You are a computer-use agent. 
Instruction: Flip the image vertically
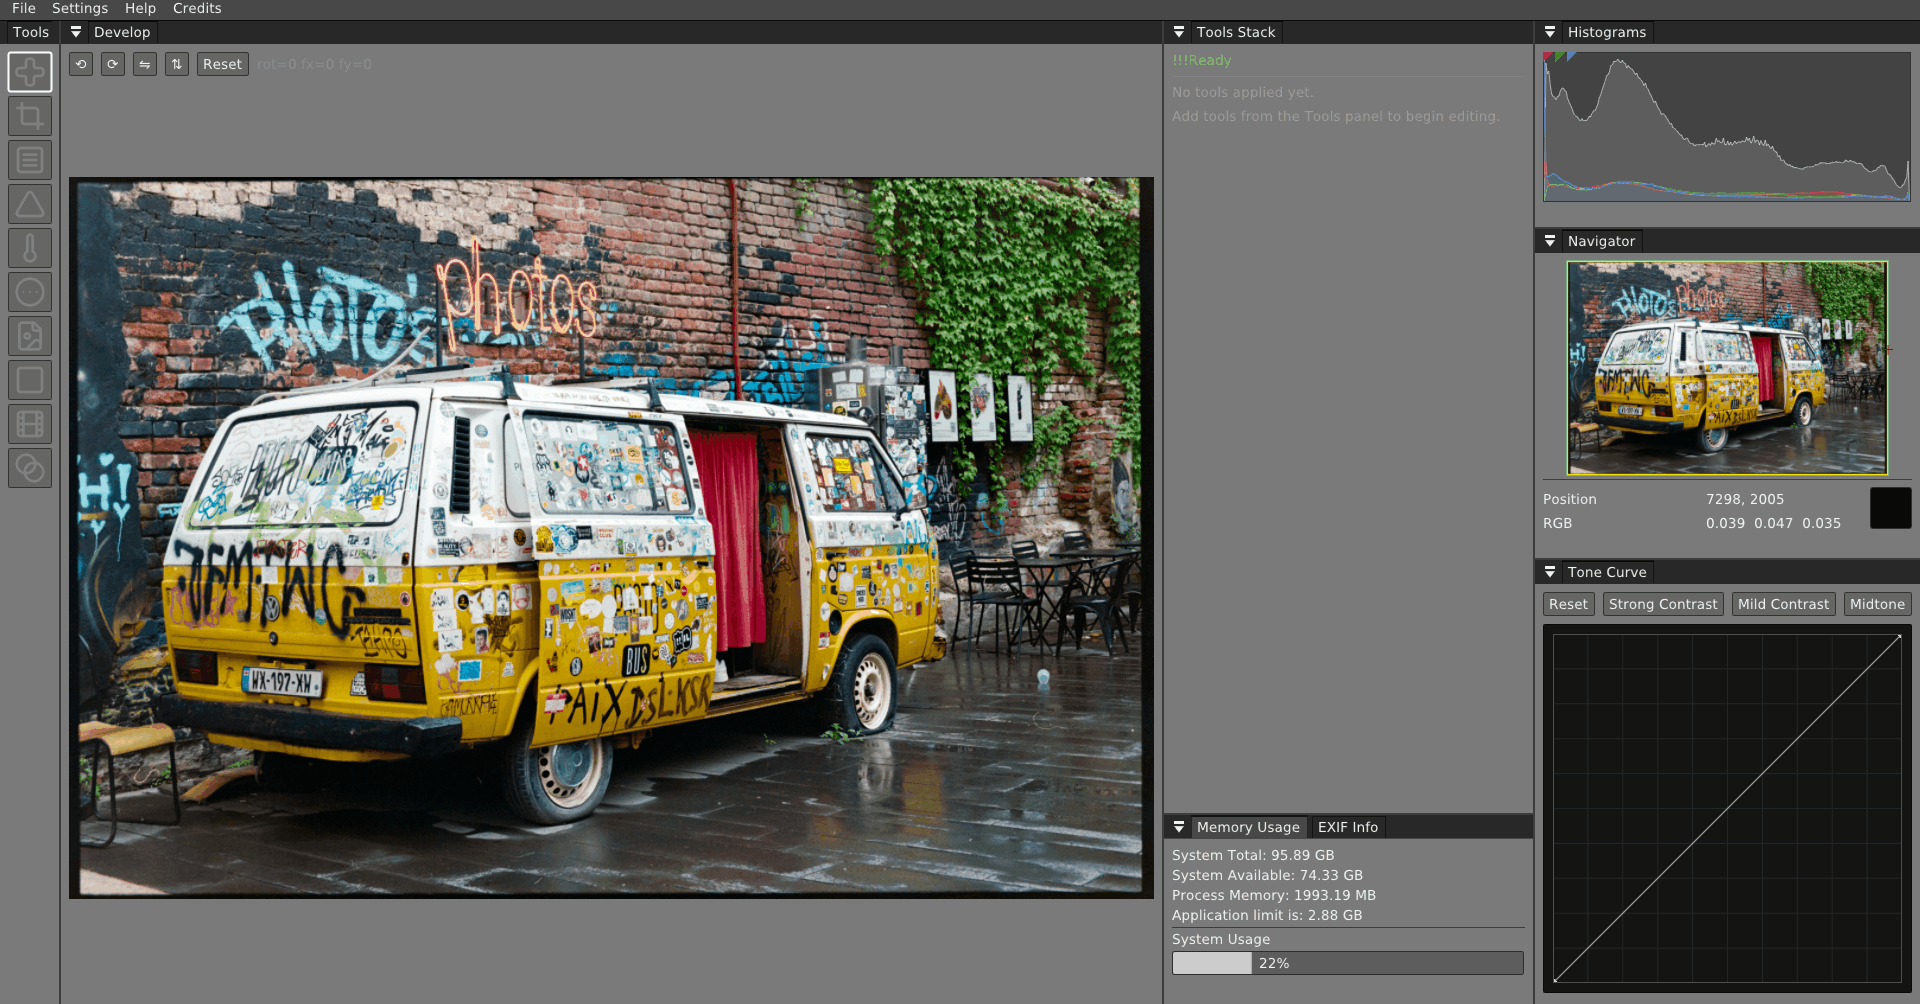pyautogui.click(x=177, y=63)
